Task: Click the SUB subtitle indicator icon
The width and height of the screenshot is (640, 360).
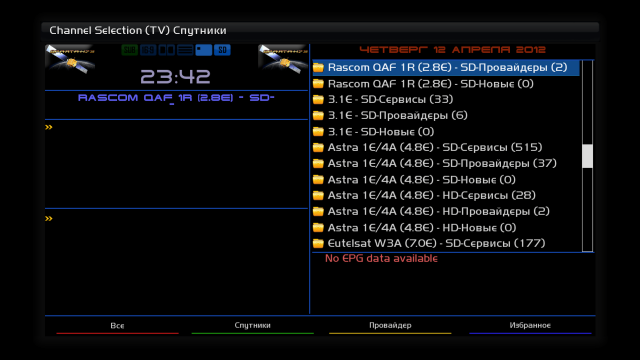Action: pos(129,50)
